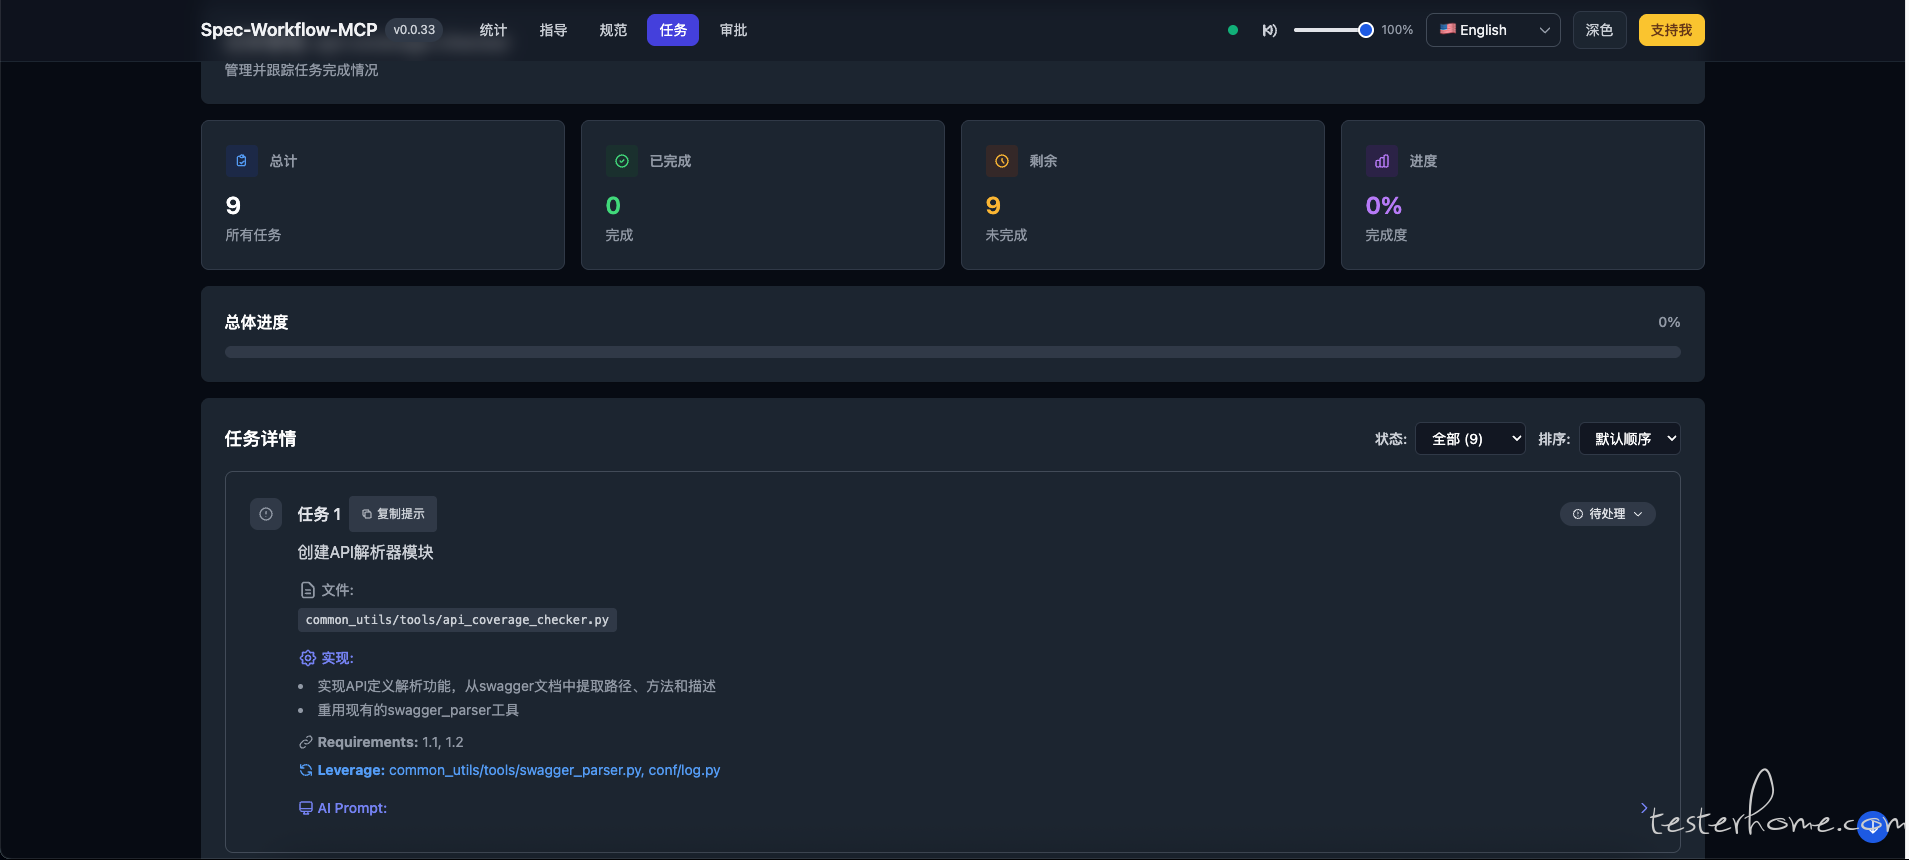Expand the 待处理 status selector for task 1
This screenshot has height=860, width=1909.
[1607, 514]
